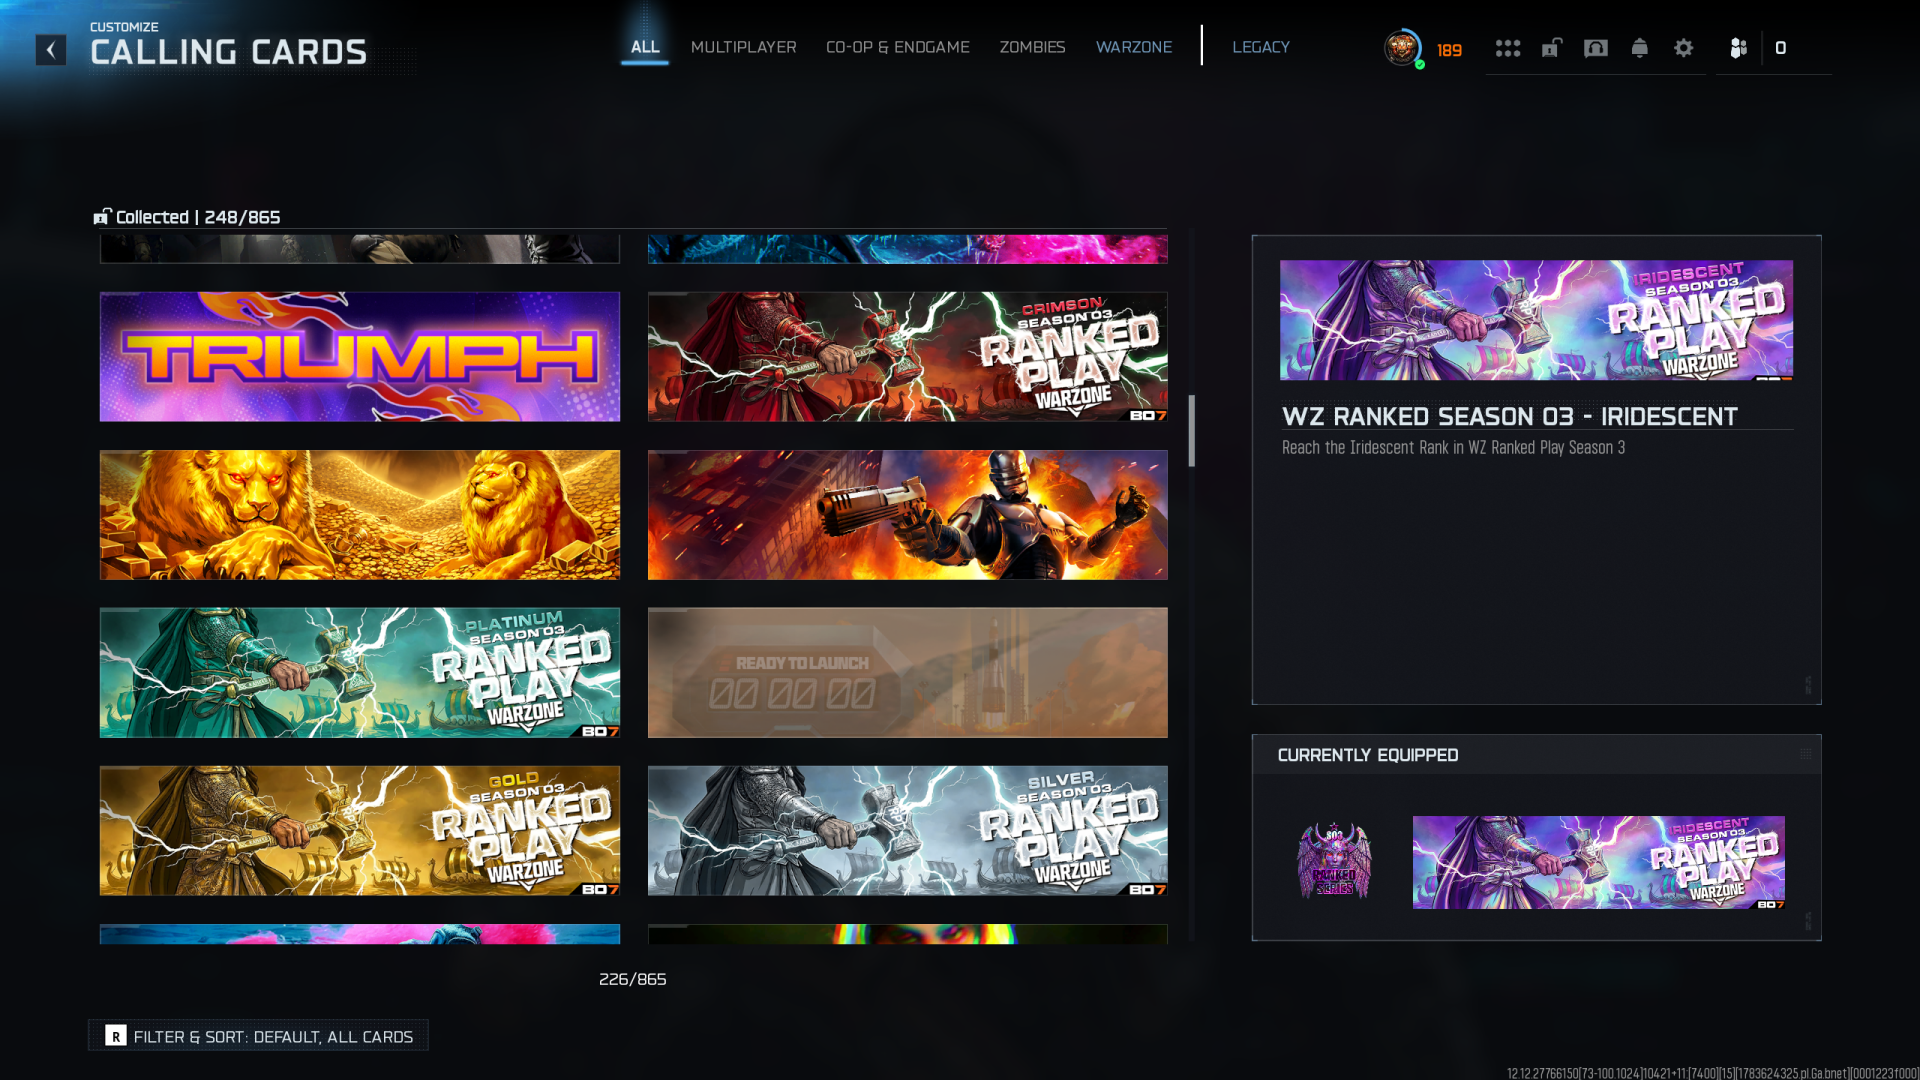1920x1080 pixels.
Task: Click the 226/865 position counter
Action: [x=632, y=979]
